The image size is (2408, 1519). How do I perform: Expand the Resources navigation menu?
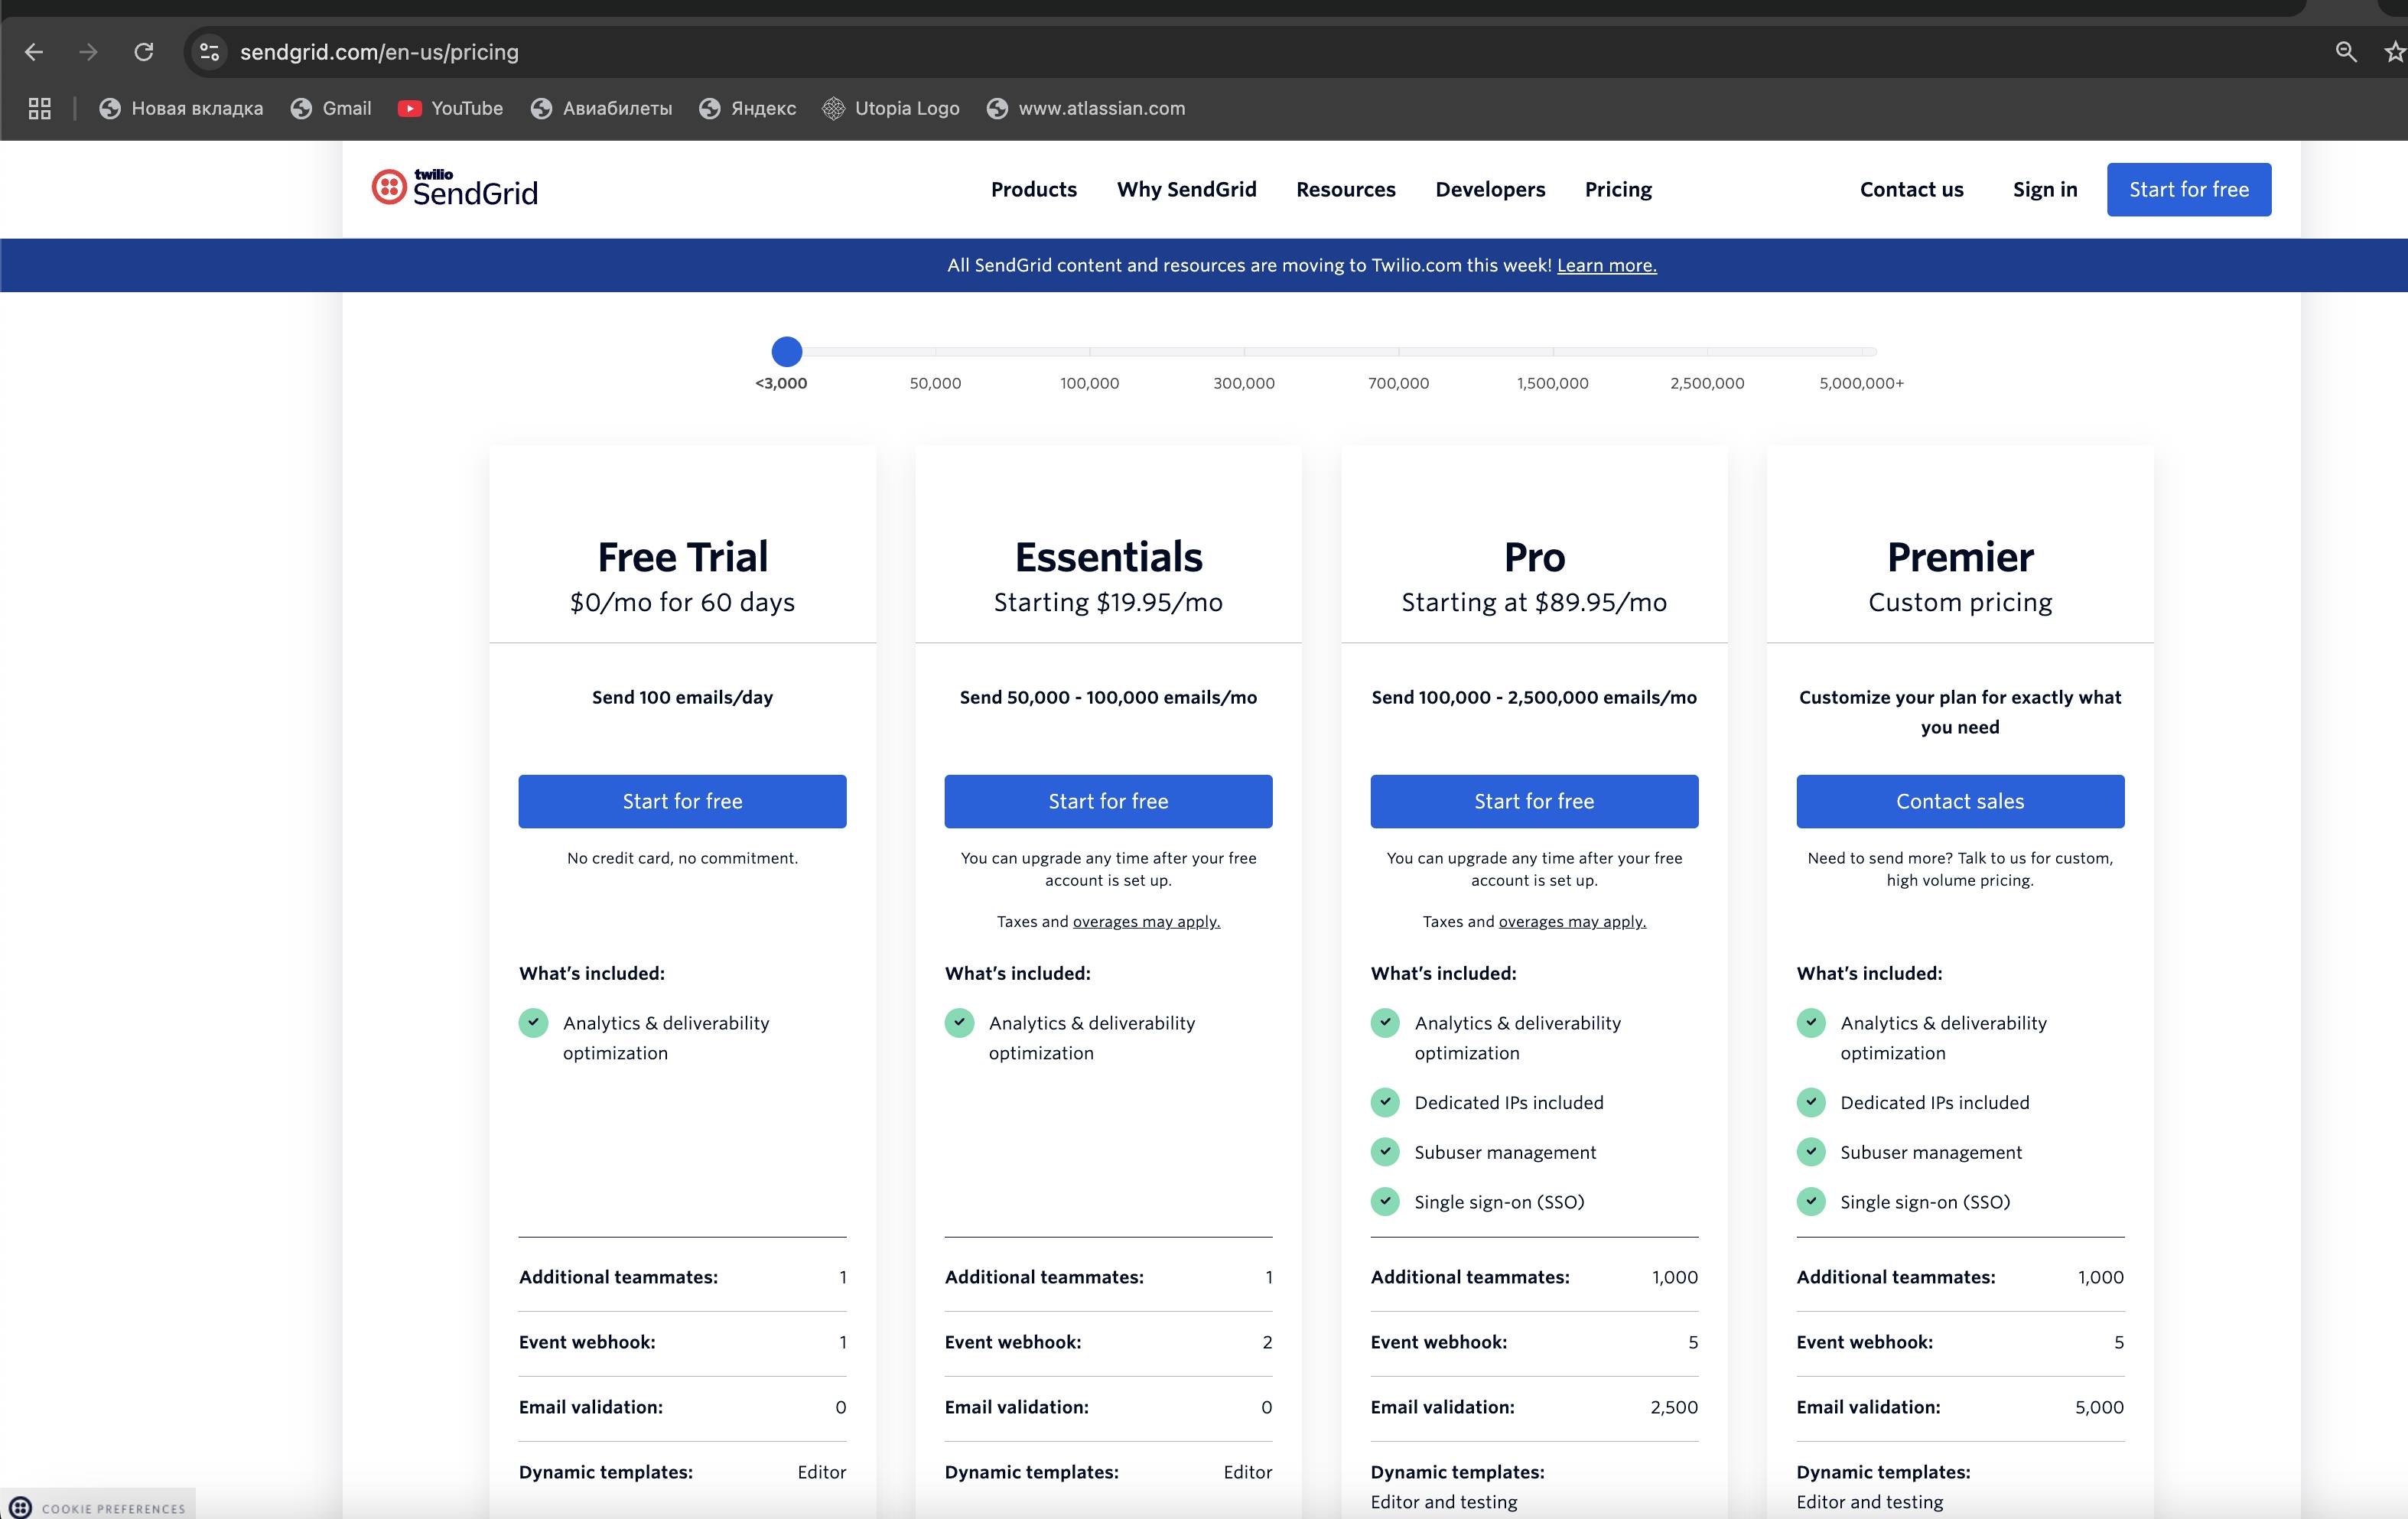[x=1345, y=189]
